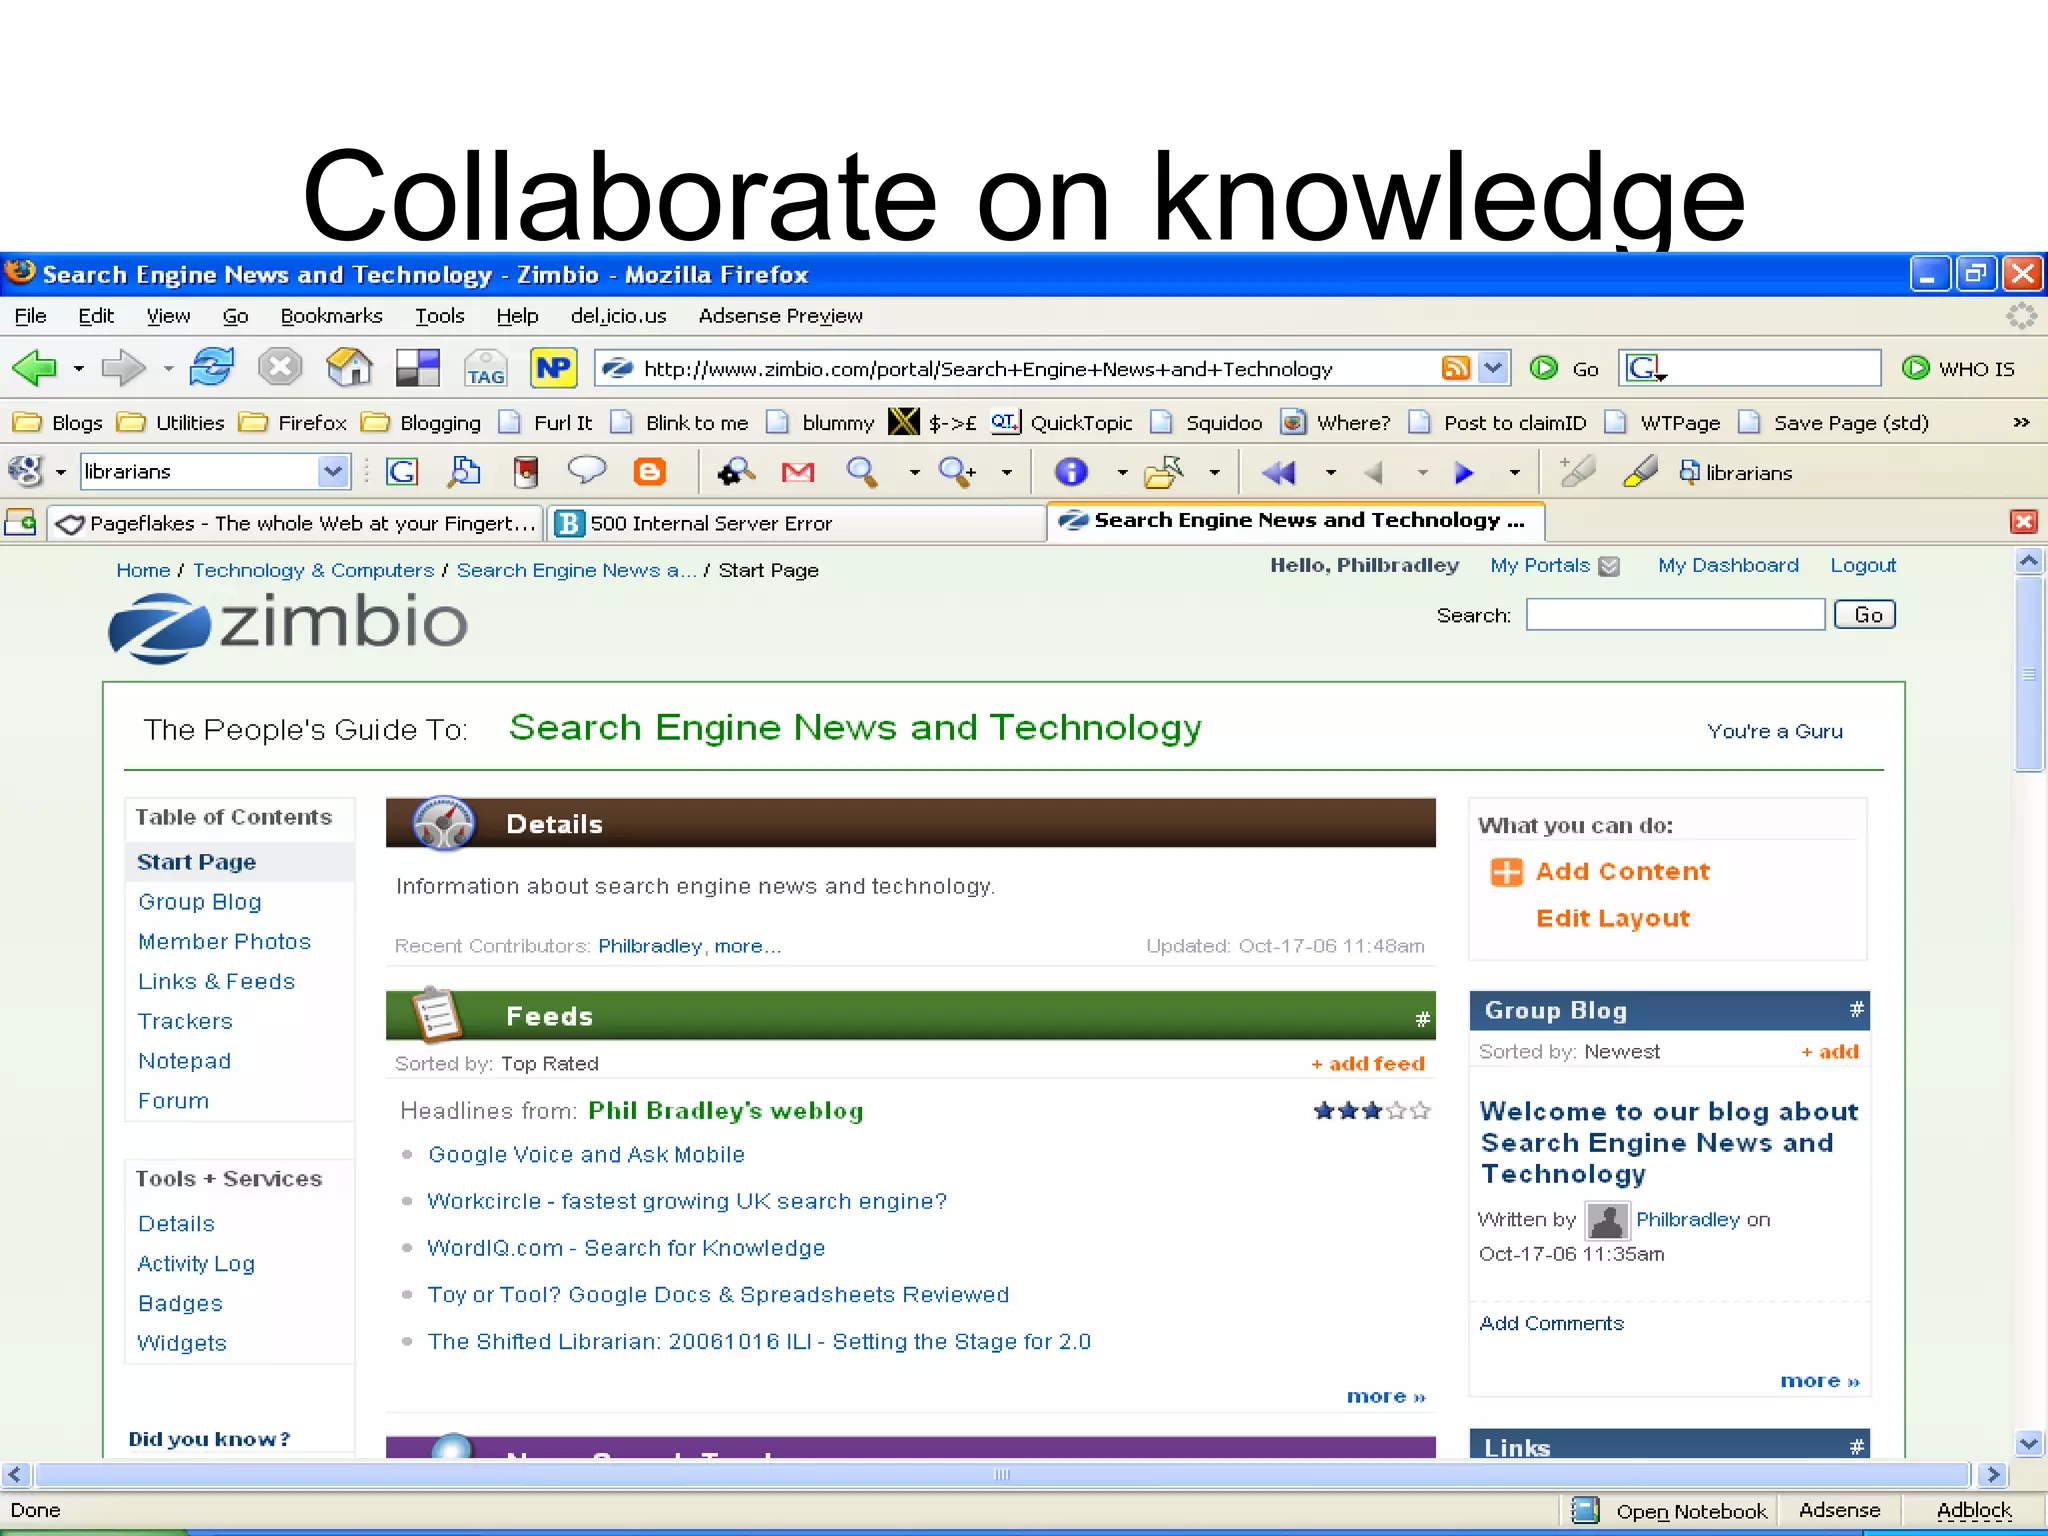The image size is (2048, 1536).
Task: Click the Group Blog contents link
Action: click(200, 902)
